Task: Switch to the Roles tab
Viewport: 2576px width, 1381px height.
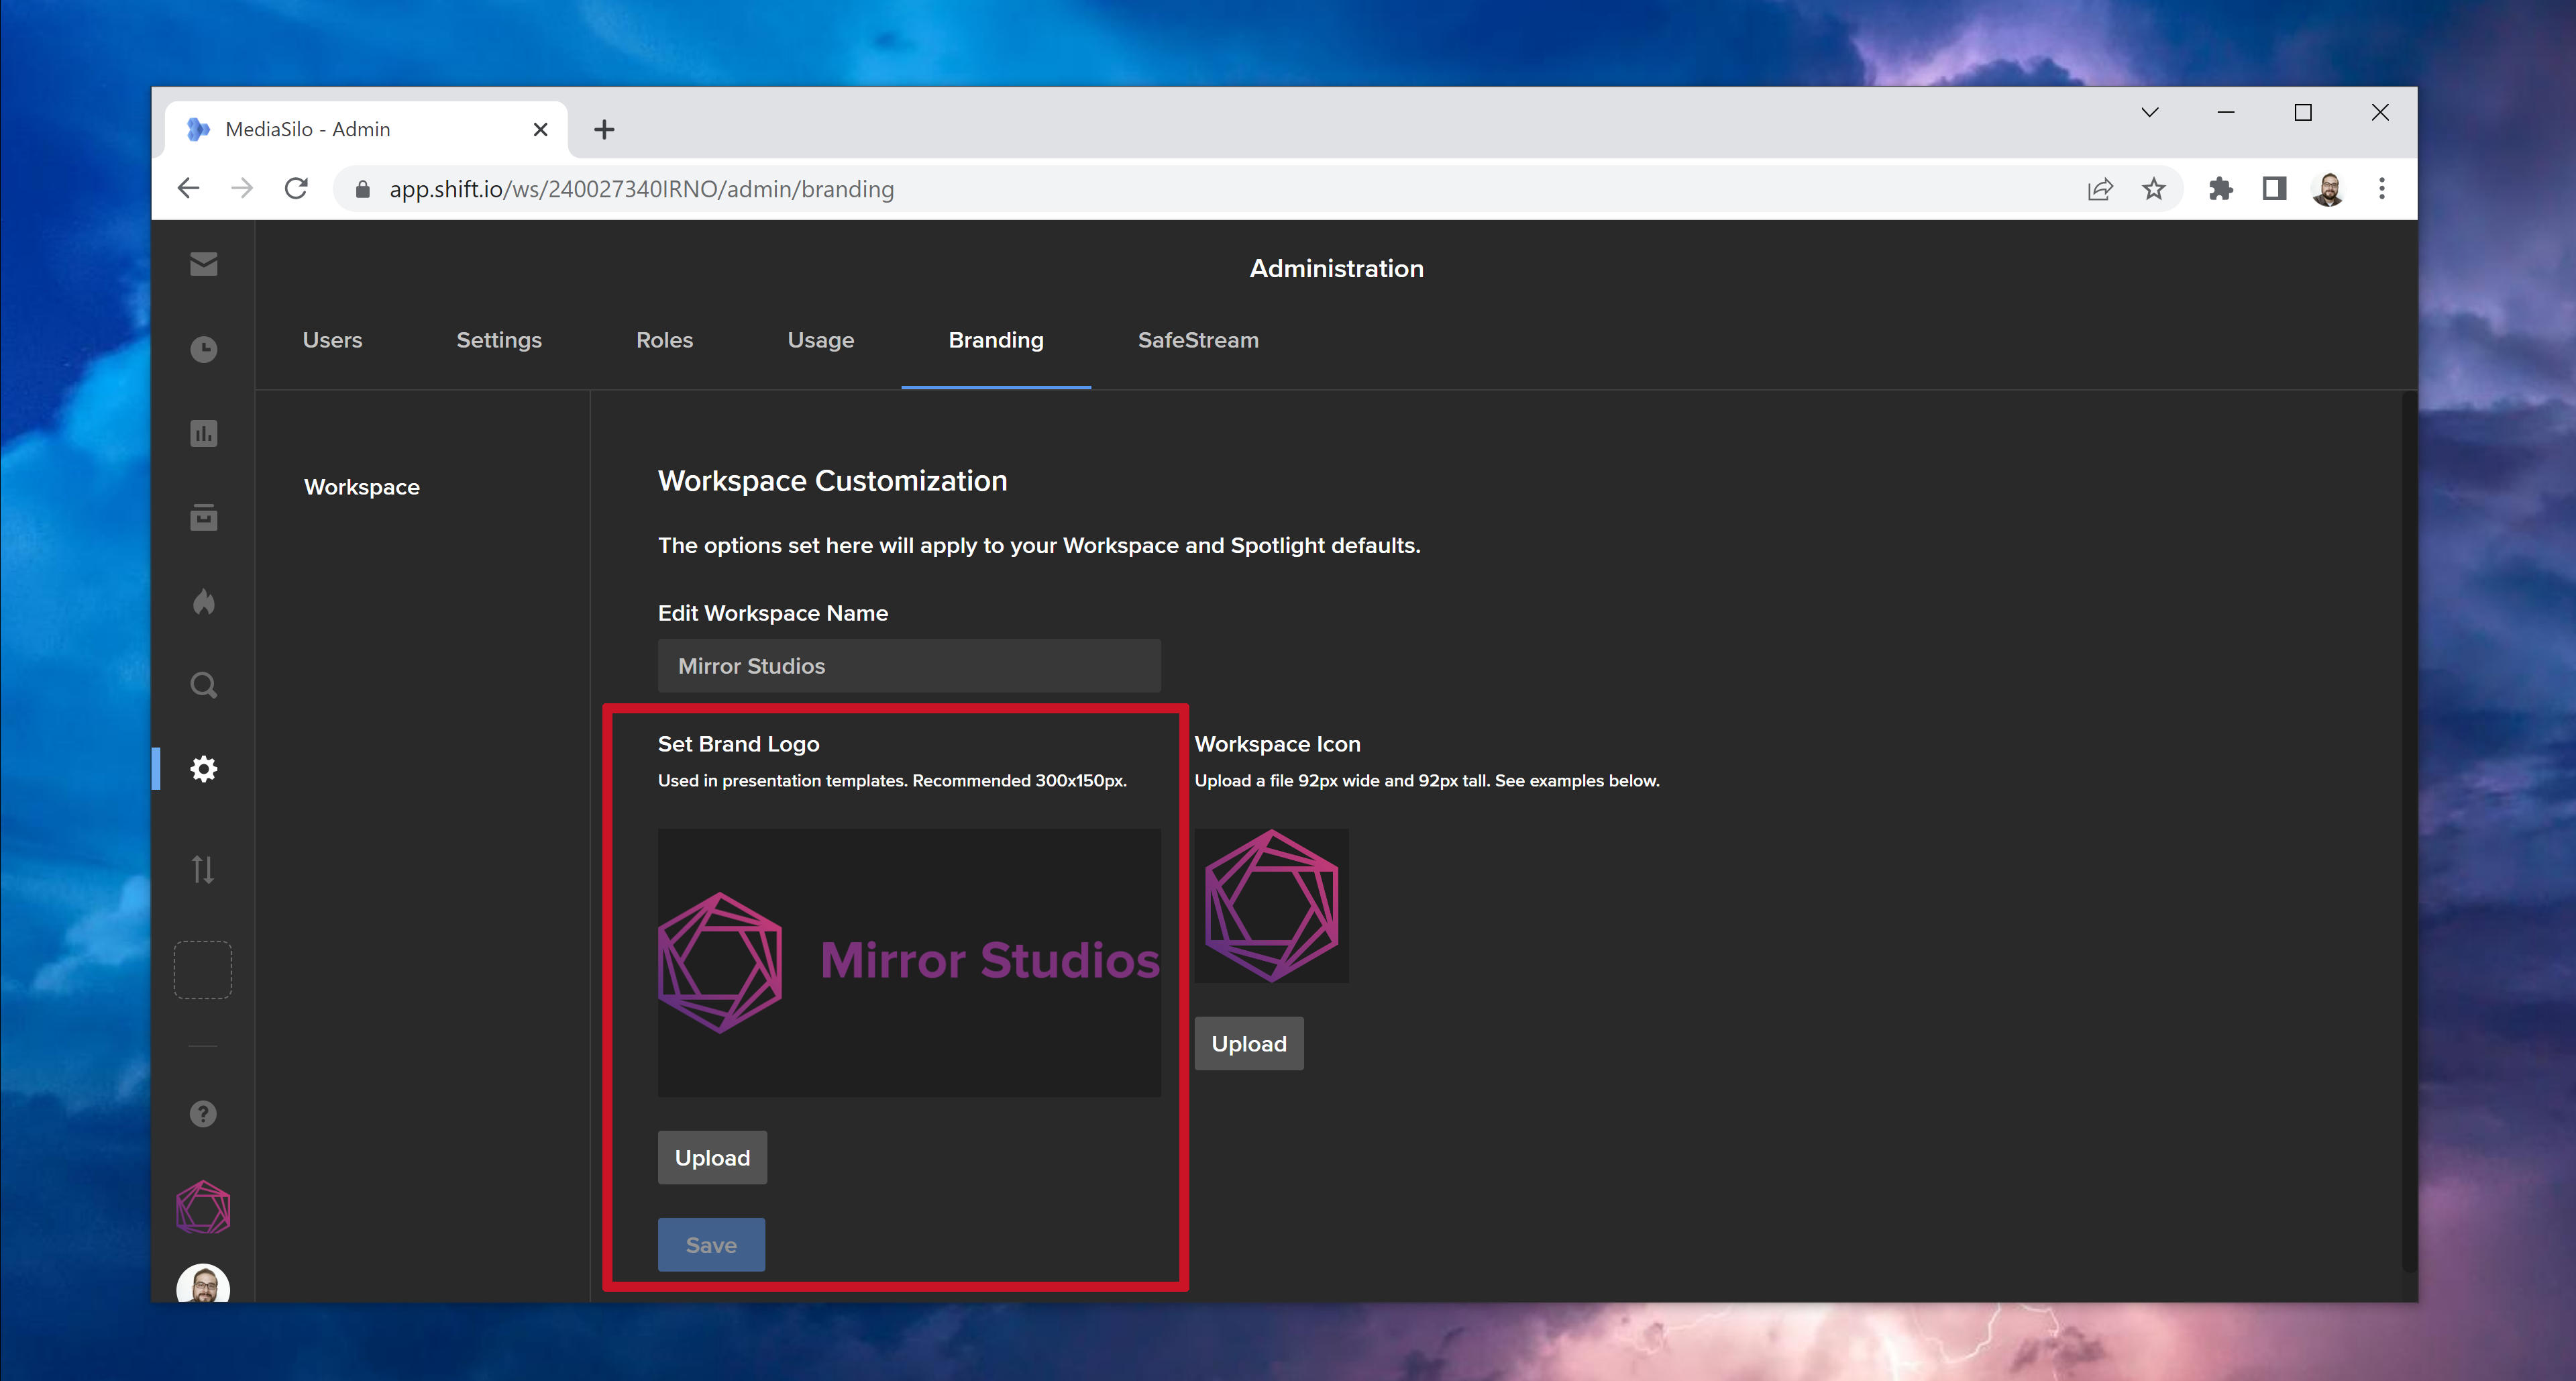Action: point(664,340)
